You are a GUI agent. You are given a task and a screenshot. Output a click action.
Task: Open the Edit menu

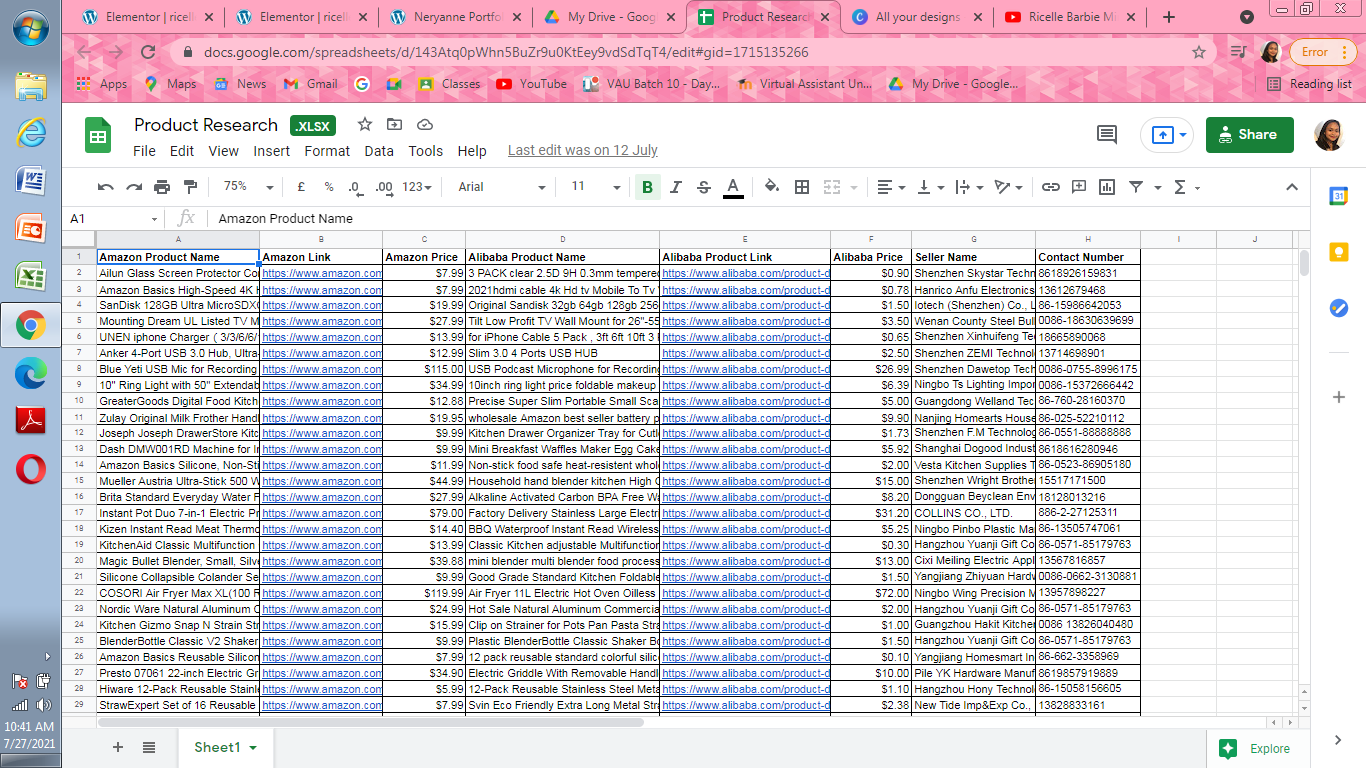[x=182, y=151]
